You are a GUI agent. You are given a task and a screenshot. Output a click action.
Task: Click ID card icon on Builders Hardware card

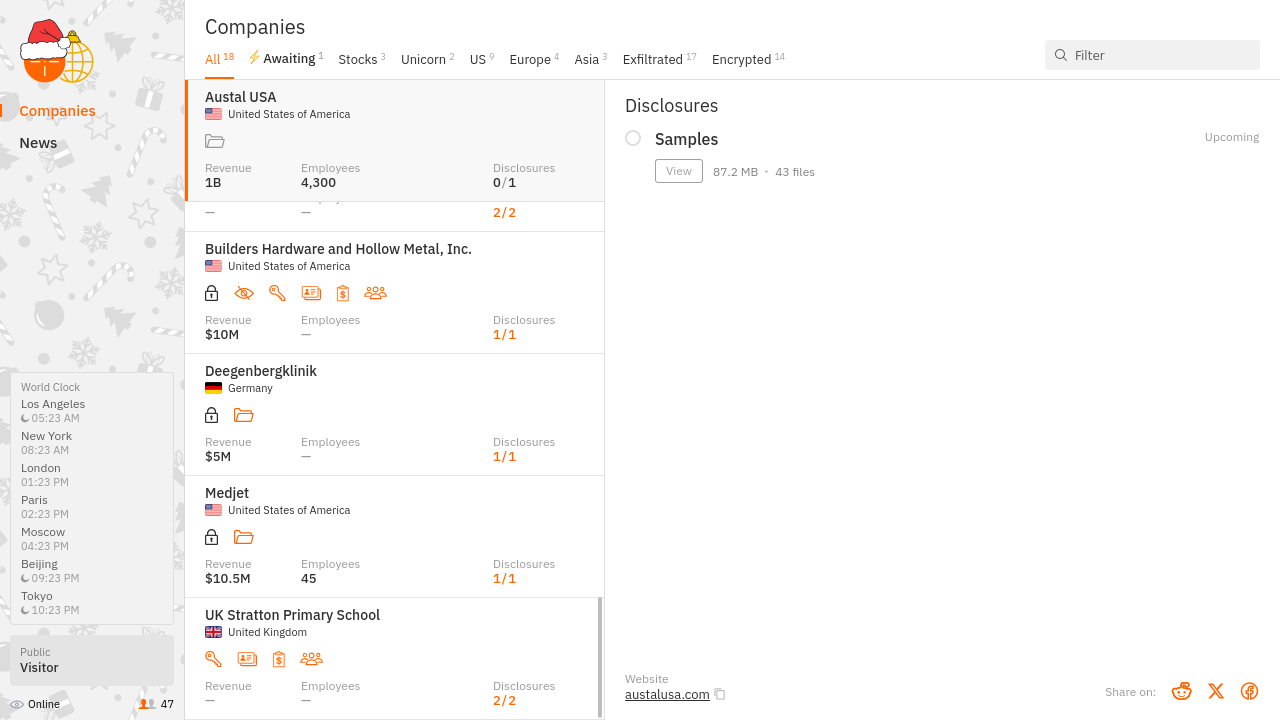click(x=311, y=293)
